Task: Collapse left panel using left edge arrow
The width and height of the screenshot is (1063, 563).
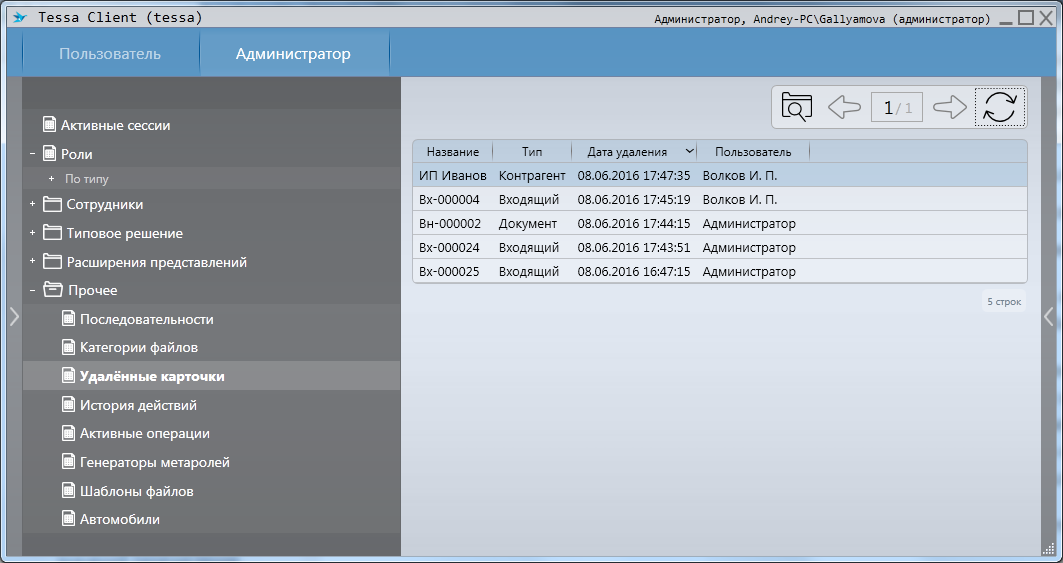Action: point(13,316)
